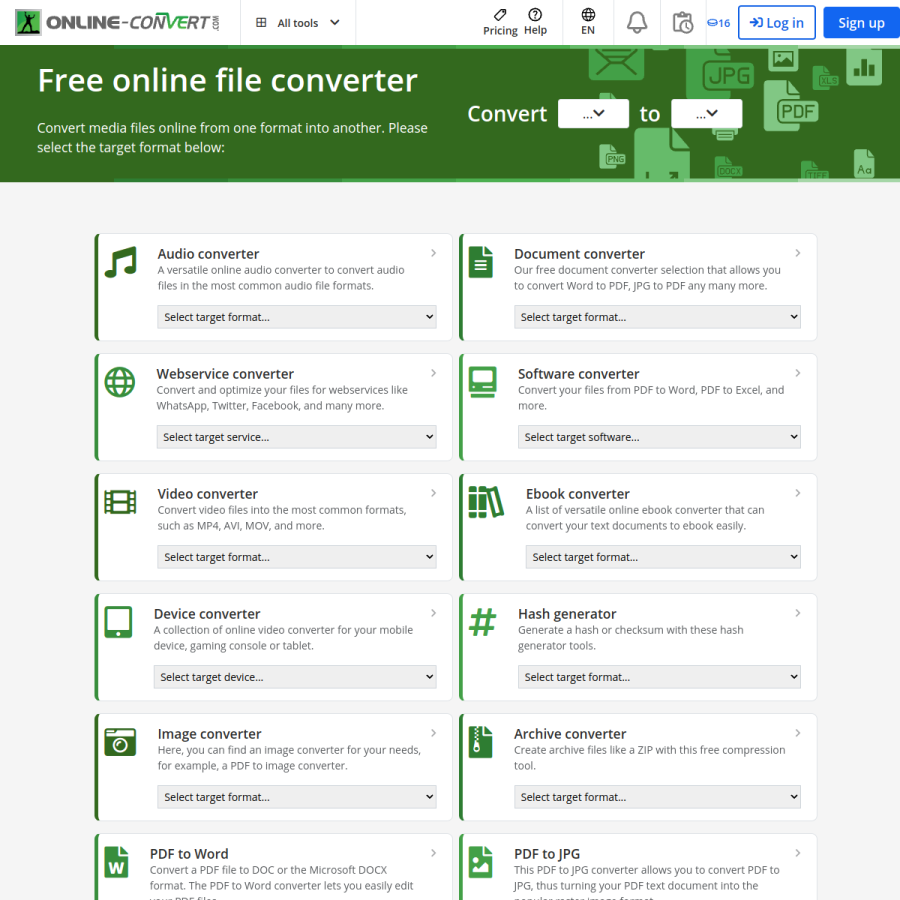
Task: Click the Image converter camera icon
Action: (121, 742)
